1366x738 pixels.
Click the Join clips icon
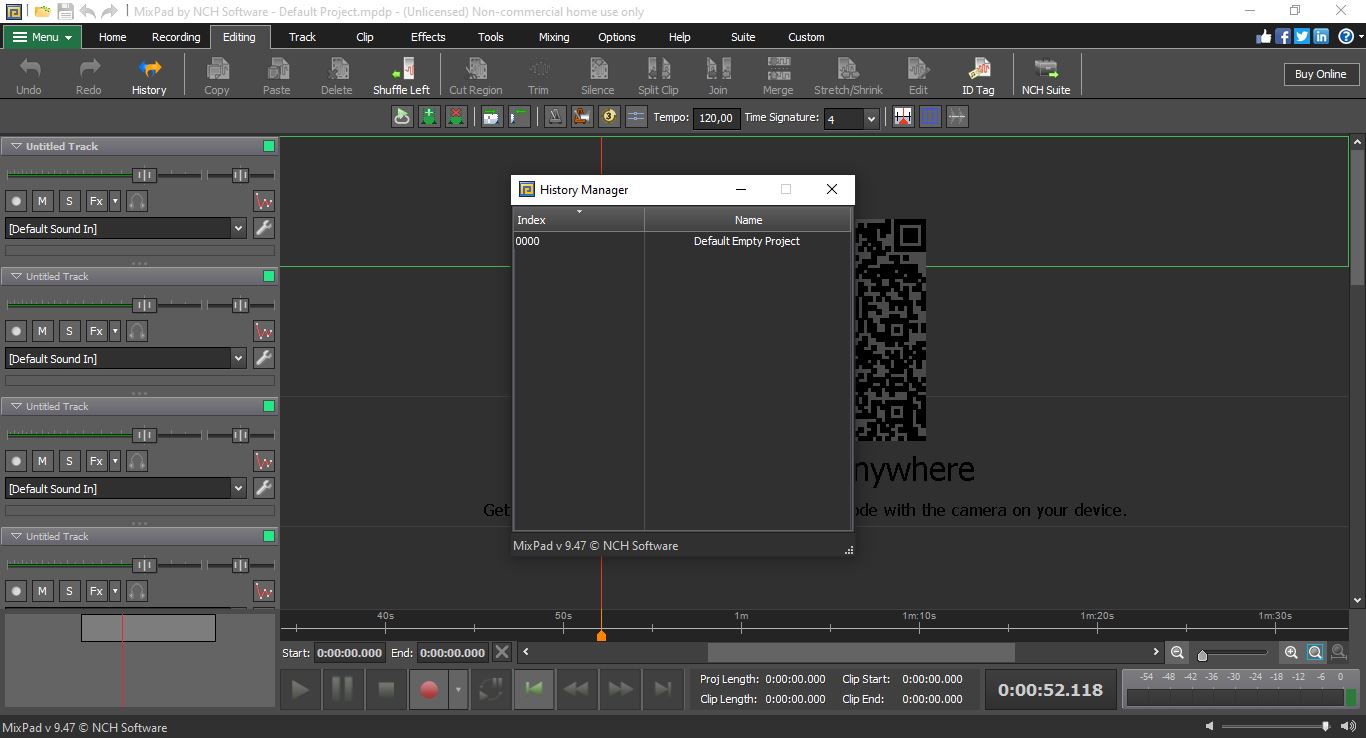718,77
